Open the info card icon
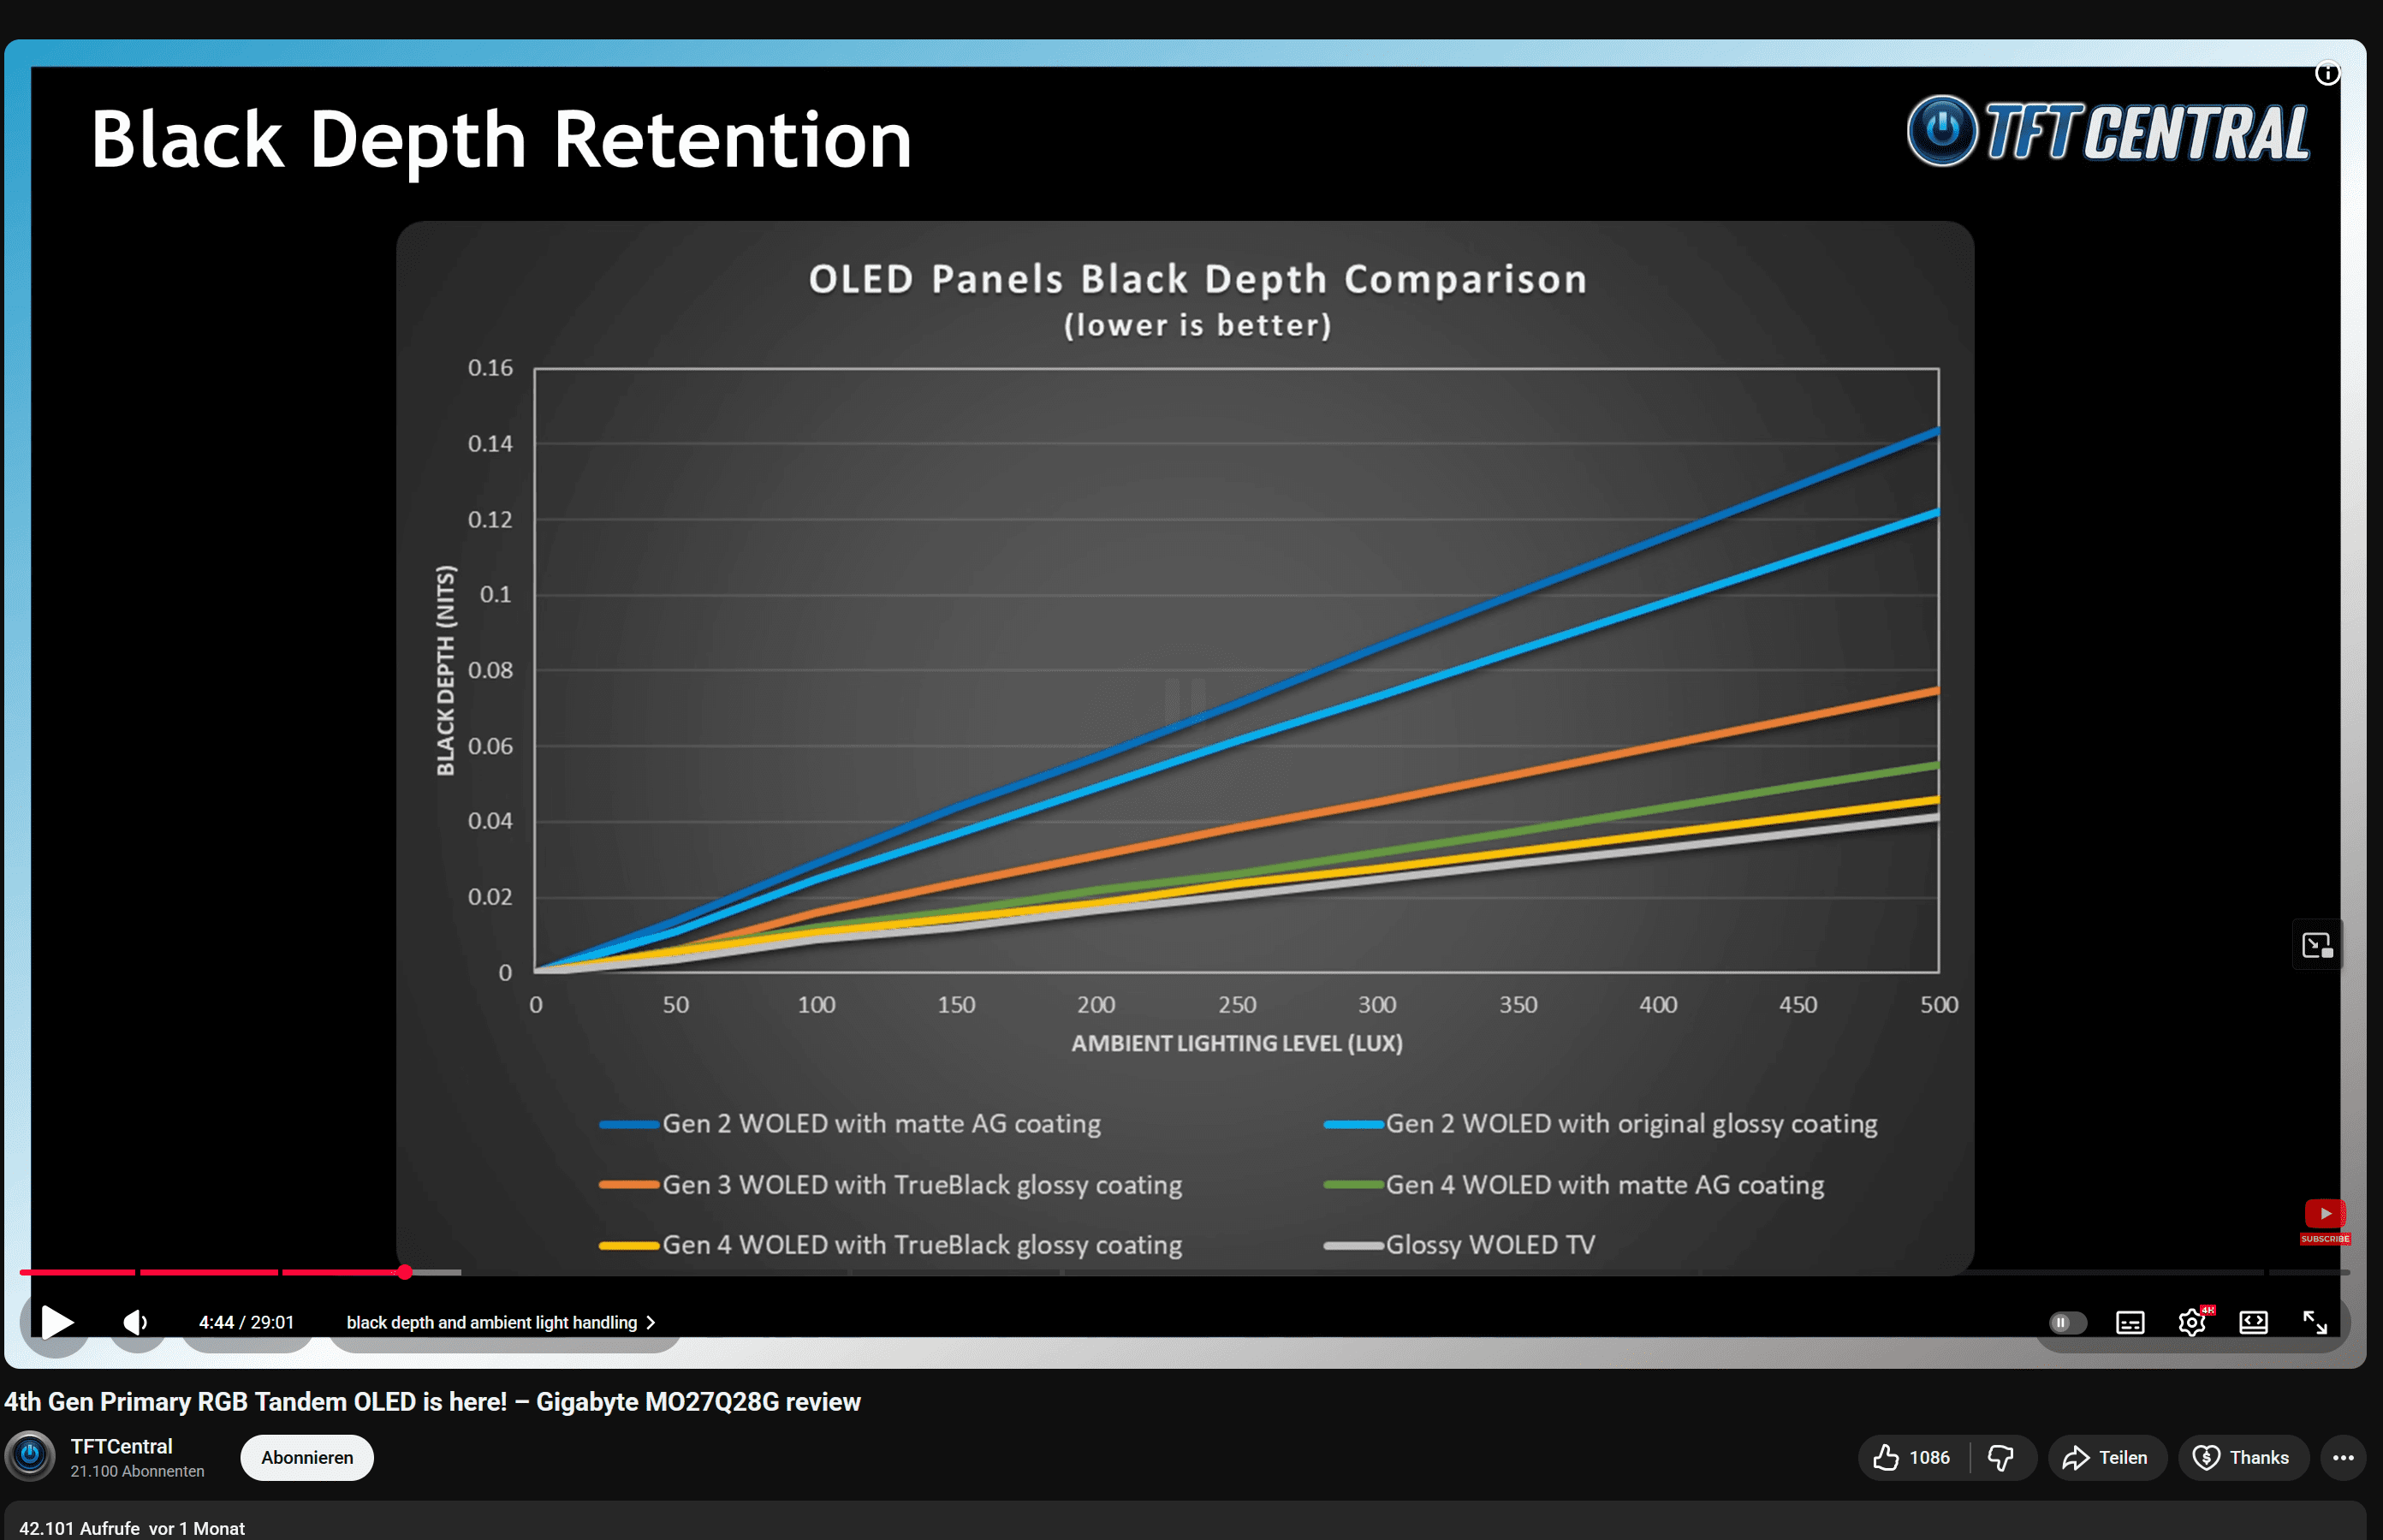Viewport: 2383px width, 1540px height. point(2327,73)
